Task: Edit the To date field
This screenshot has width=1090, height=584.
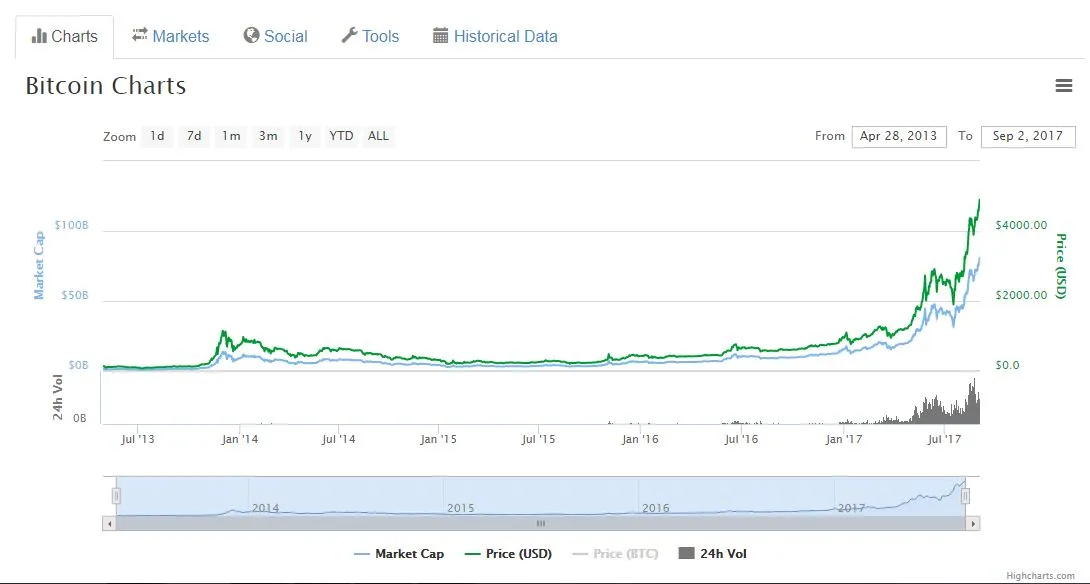Action: [1028, 136]
